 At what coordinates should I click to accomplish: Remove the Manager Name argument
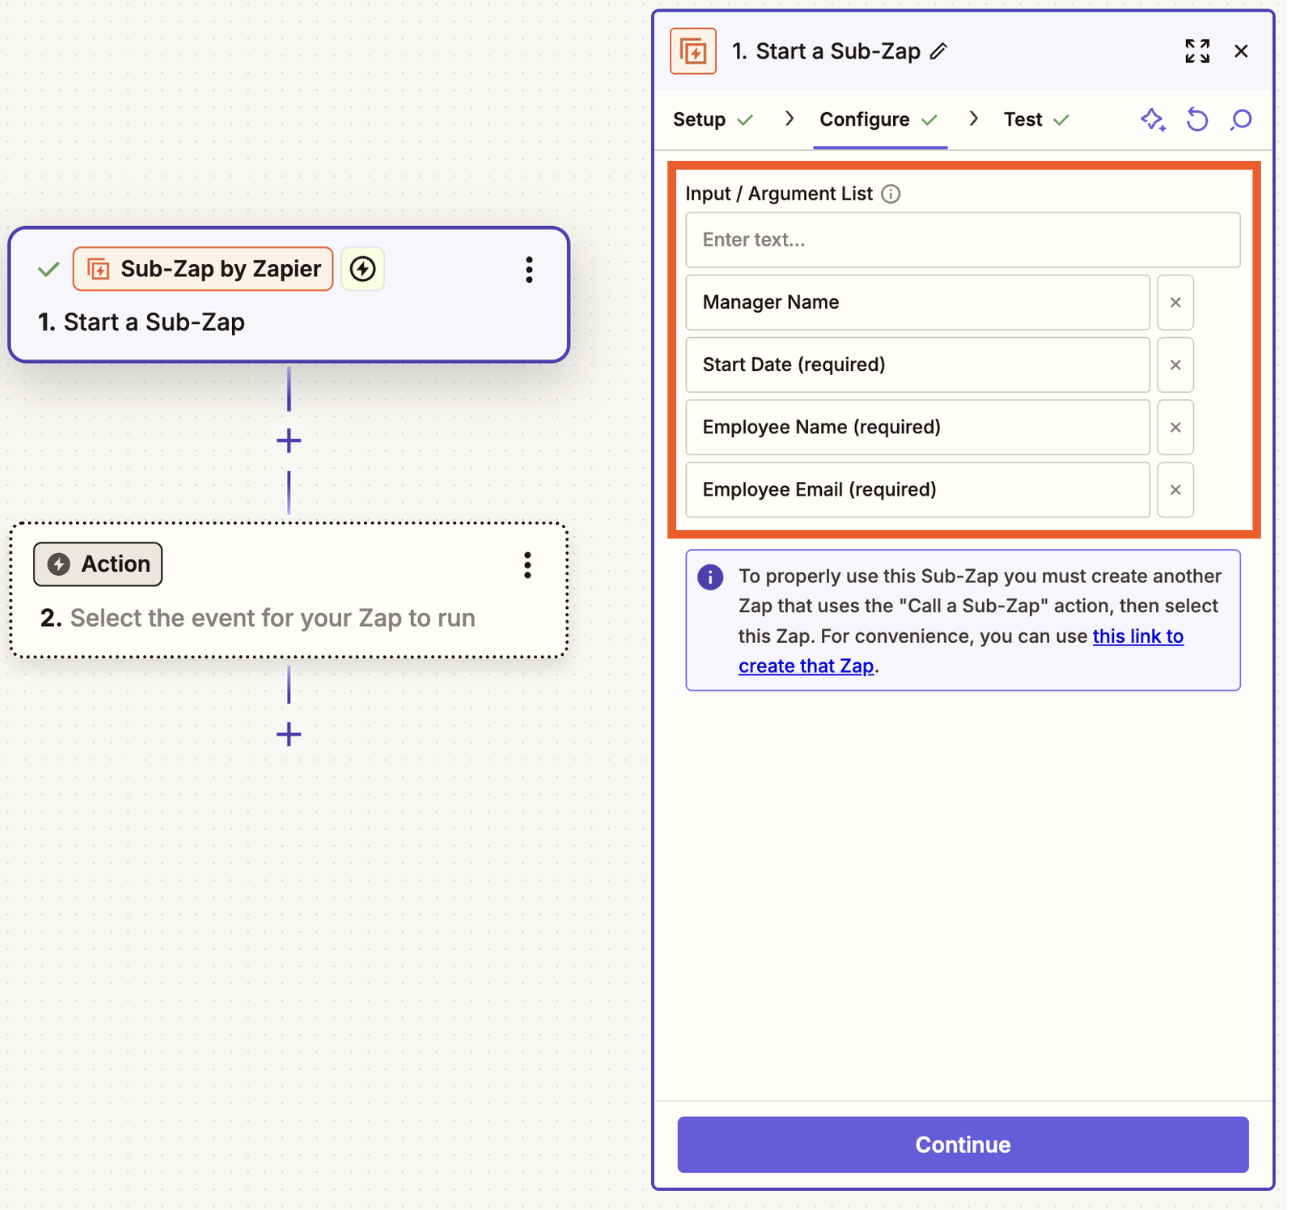pos(1175,302)
